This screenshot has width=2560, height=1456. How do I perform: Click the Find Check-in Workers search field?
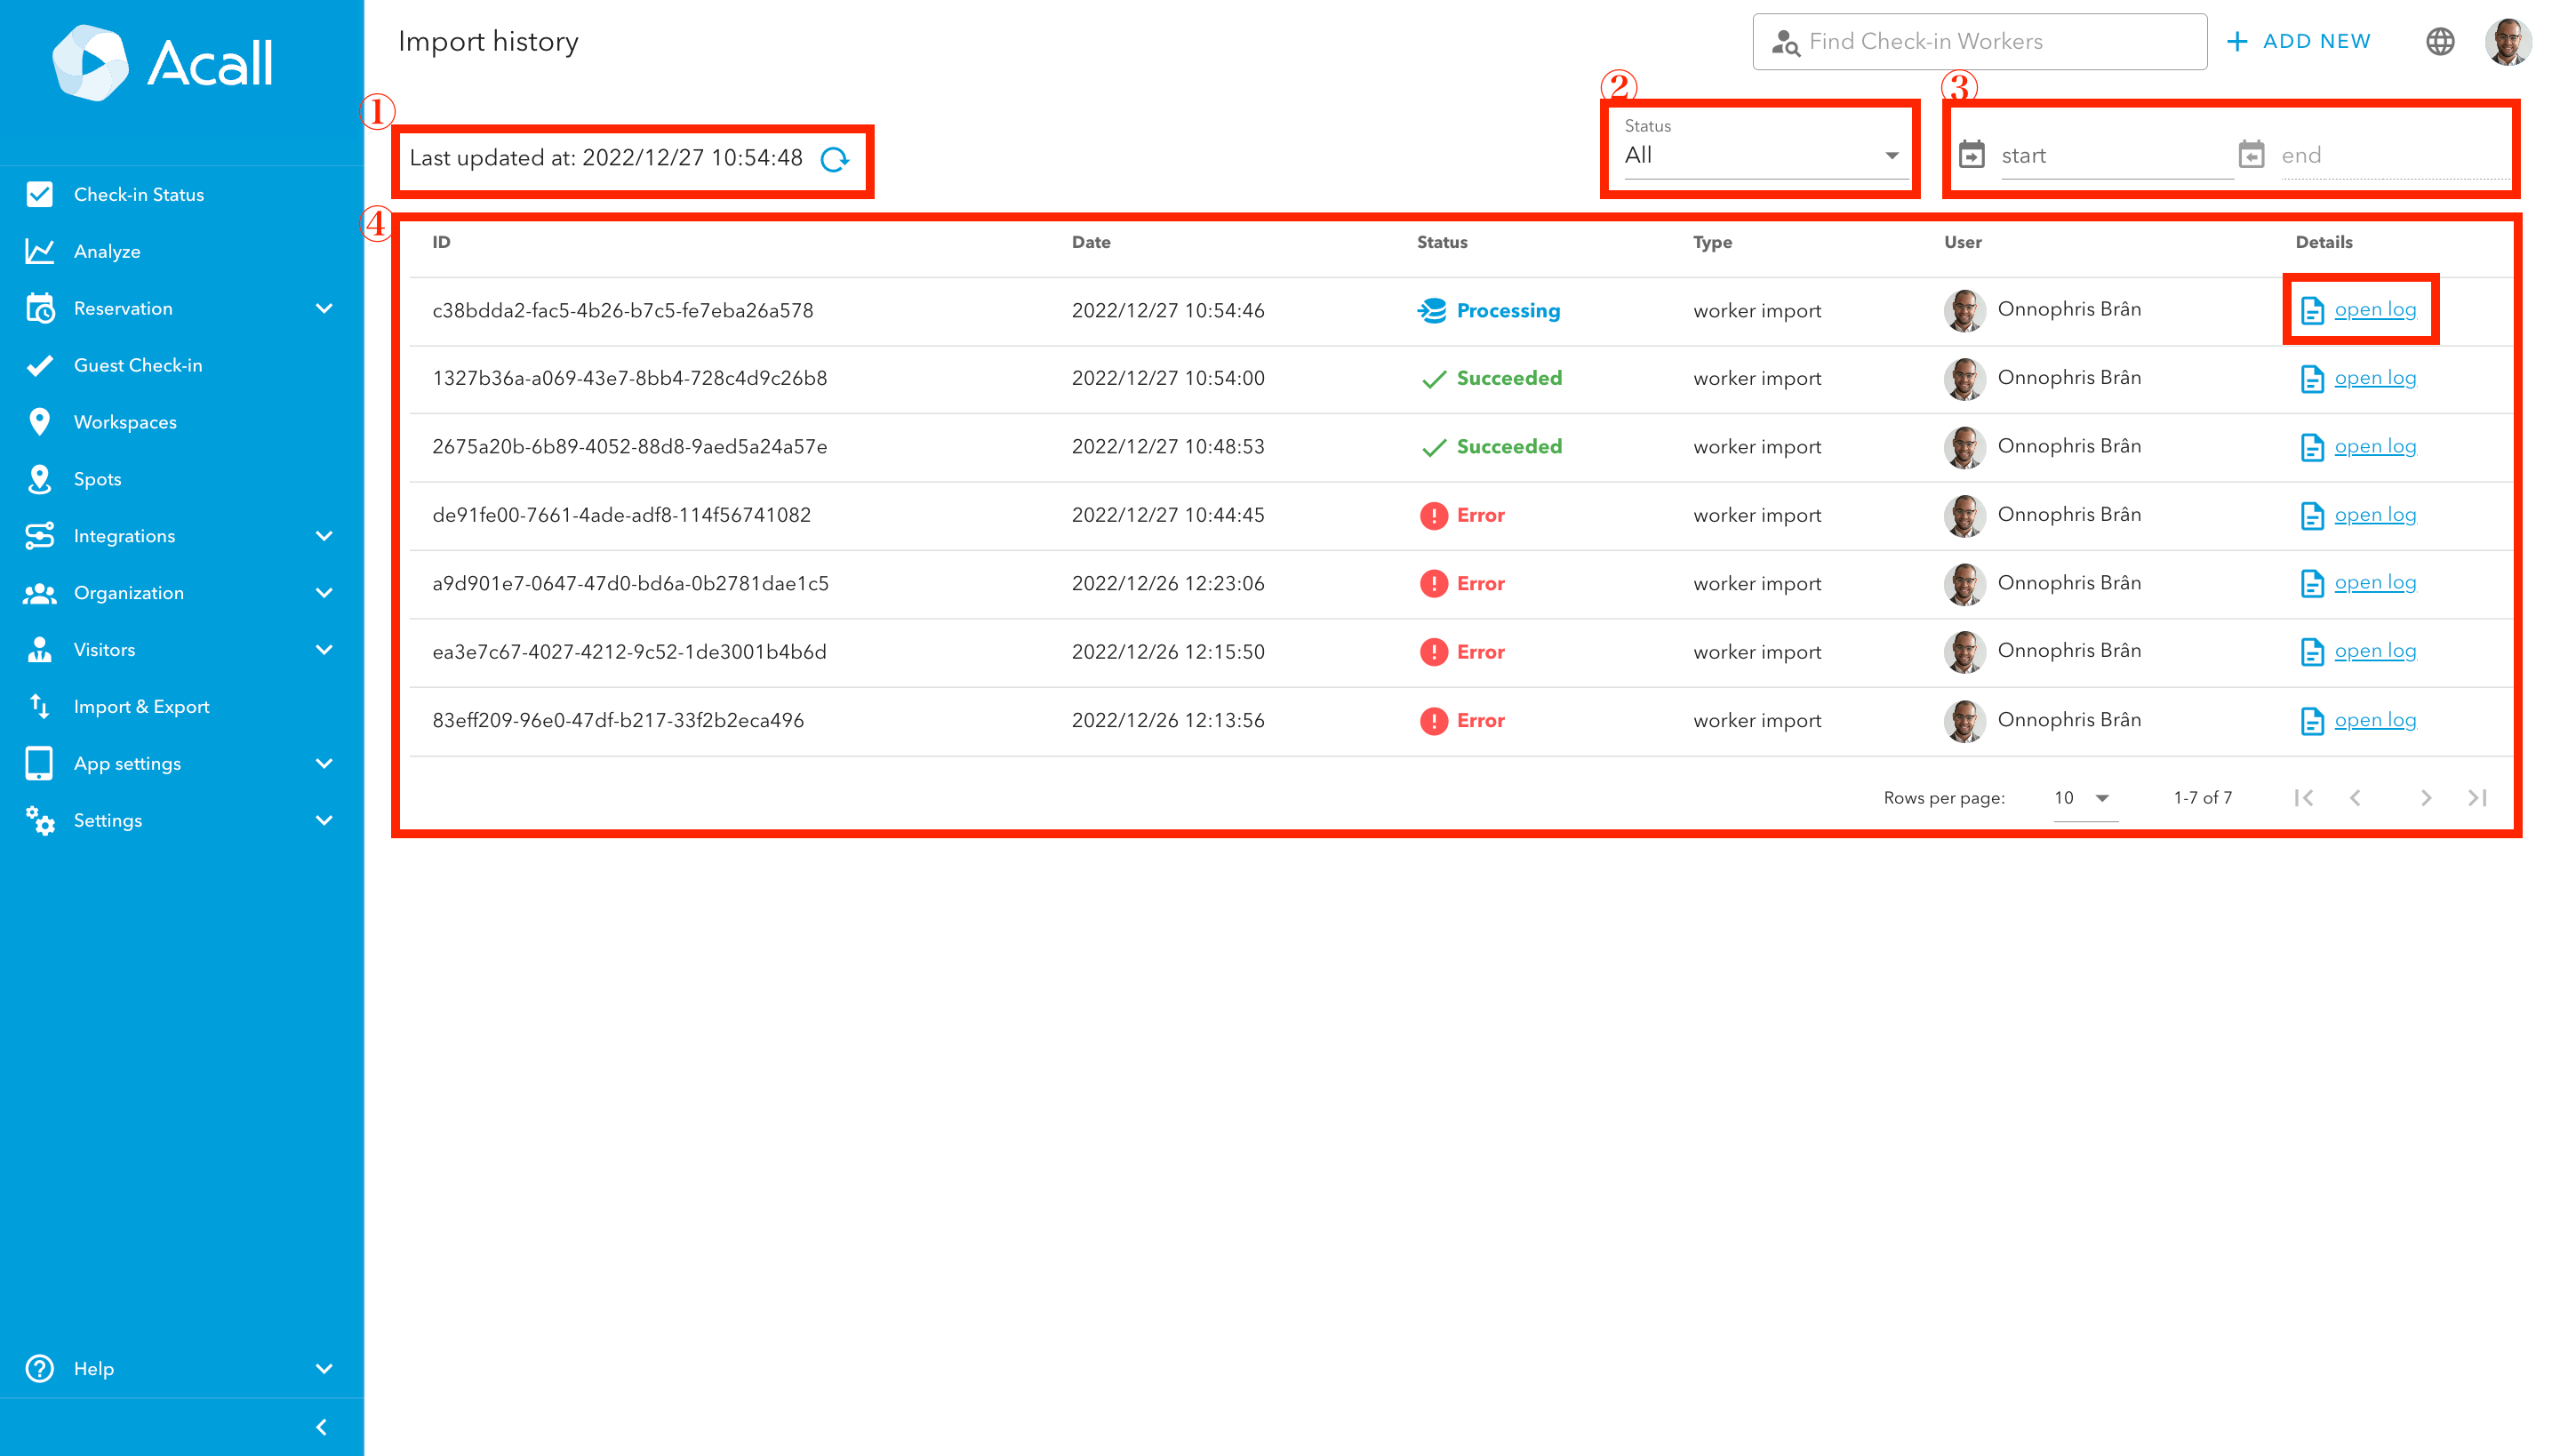(1979, 41)
